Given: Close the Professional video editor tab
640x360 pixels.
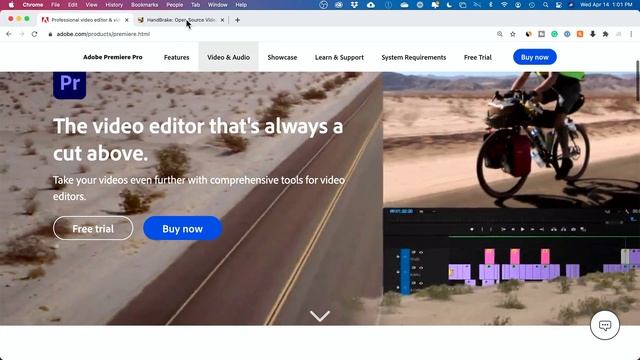Looking at the screenshot, I should pos(126,20).
